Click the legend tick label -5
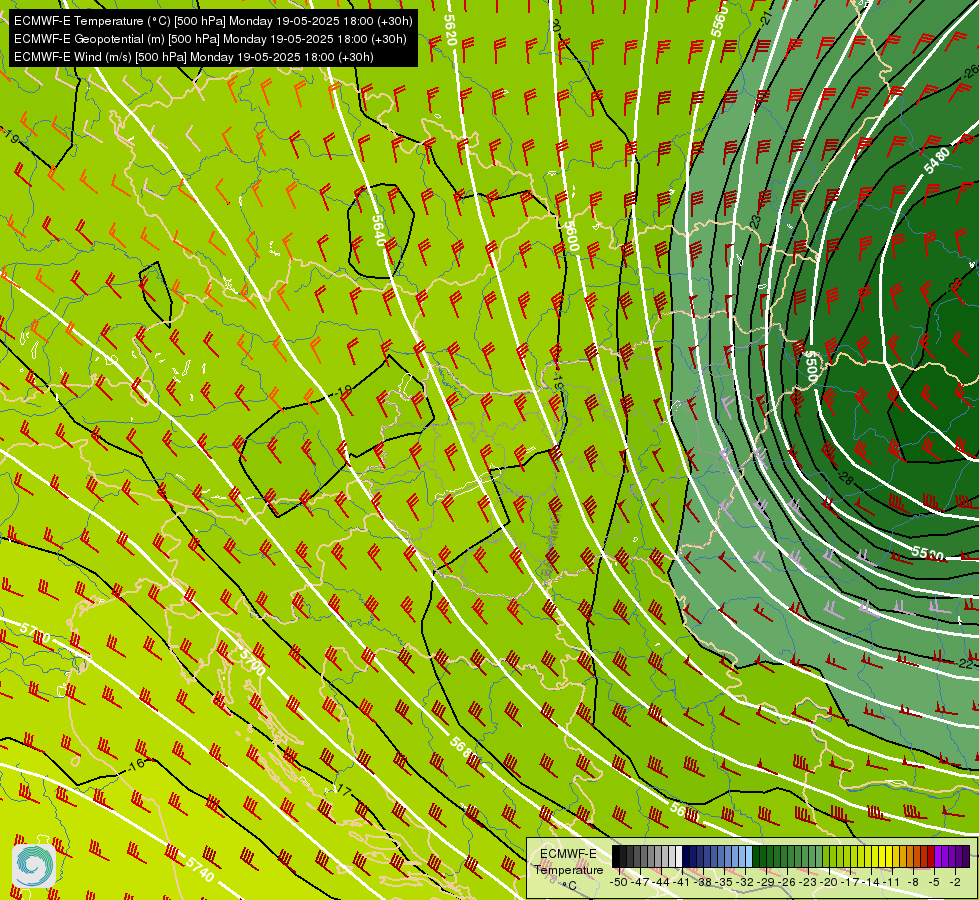 (x=933, y=882)
